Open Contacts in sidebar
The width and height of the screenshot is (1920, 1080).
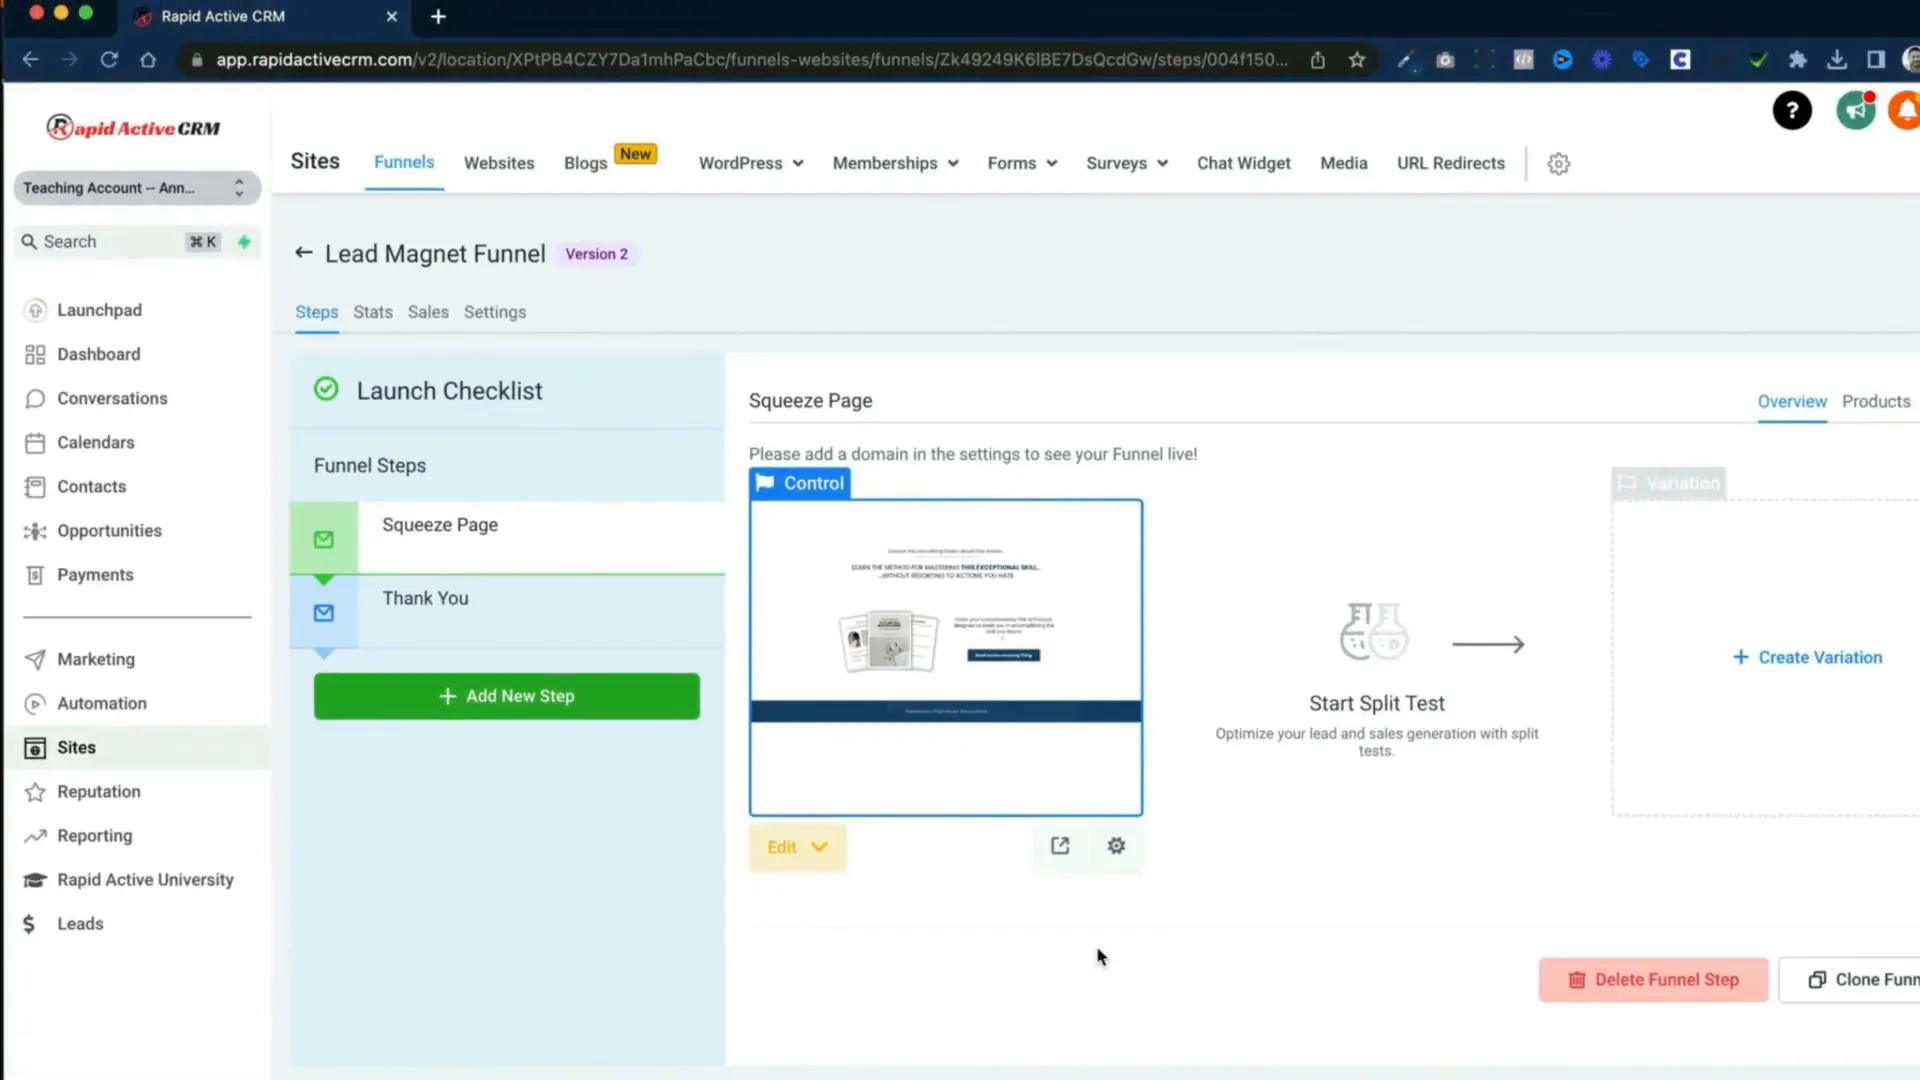click(91, 486)
